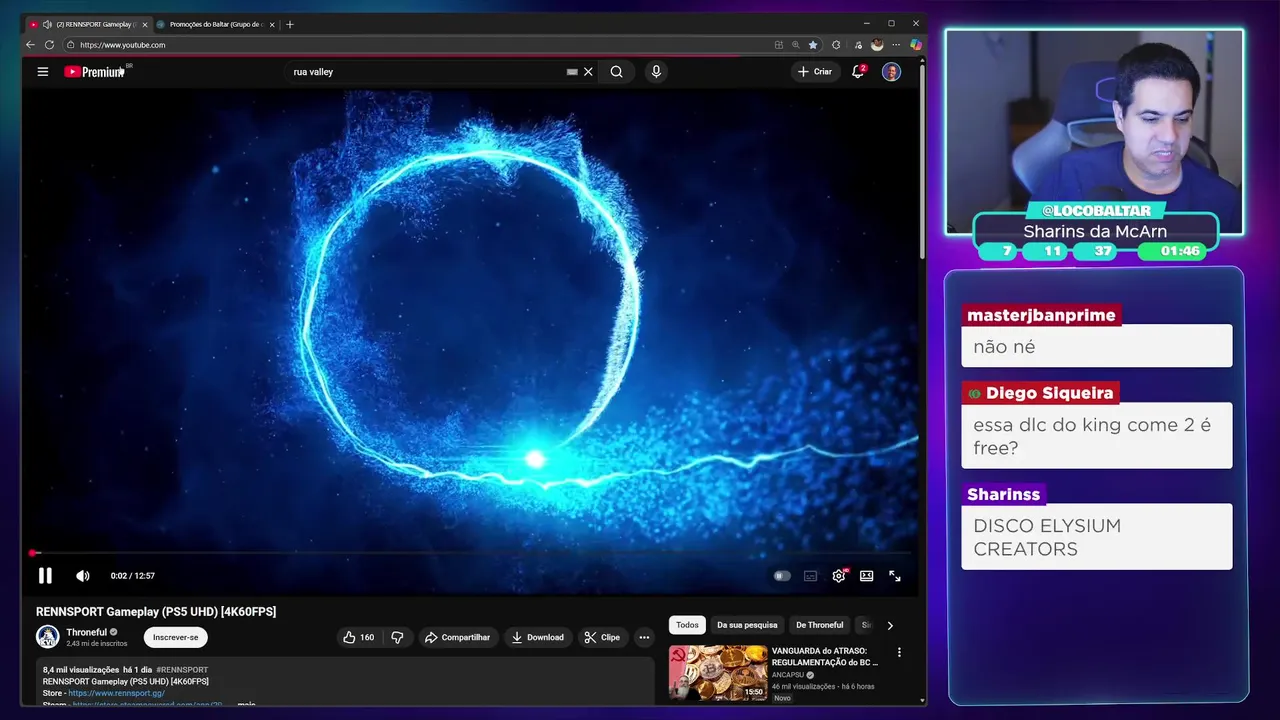
Task: Open browser settings three-dots menu
Action: [896, 45]
